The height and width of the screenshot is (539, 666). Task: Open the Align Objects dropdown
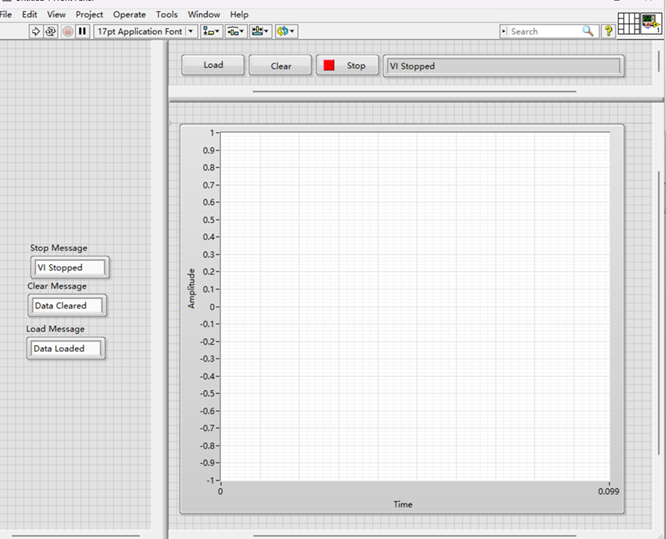click(x=211, y=32)
